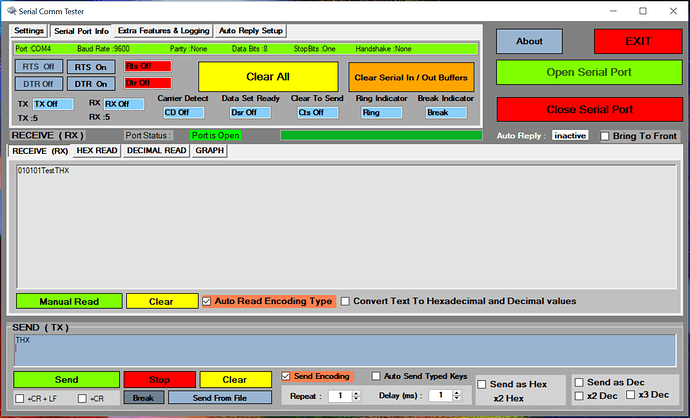
Task: Click the Delay (ms) value field
Action: point(441,396)
